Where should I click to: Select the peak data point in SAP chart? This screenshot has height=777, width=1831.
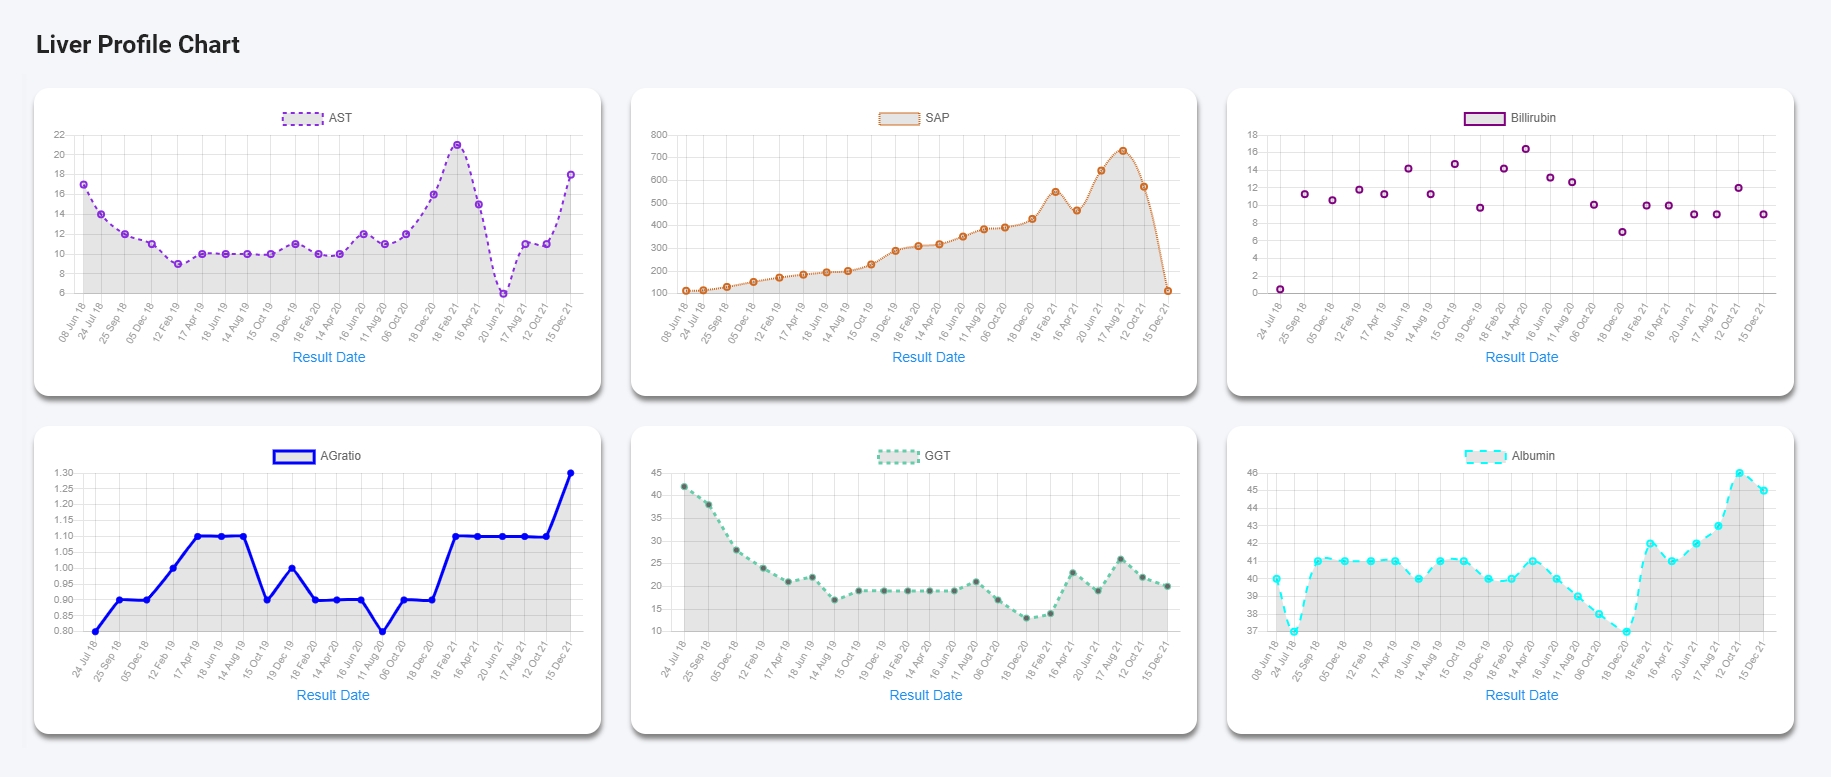coord(1123,151)
